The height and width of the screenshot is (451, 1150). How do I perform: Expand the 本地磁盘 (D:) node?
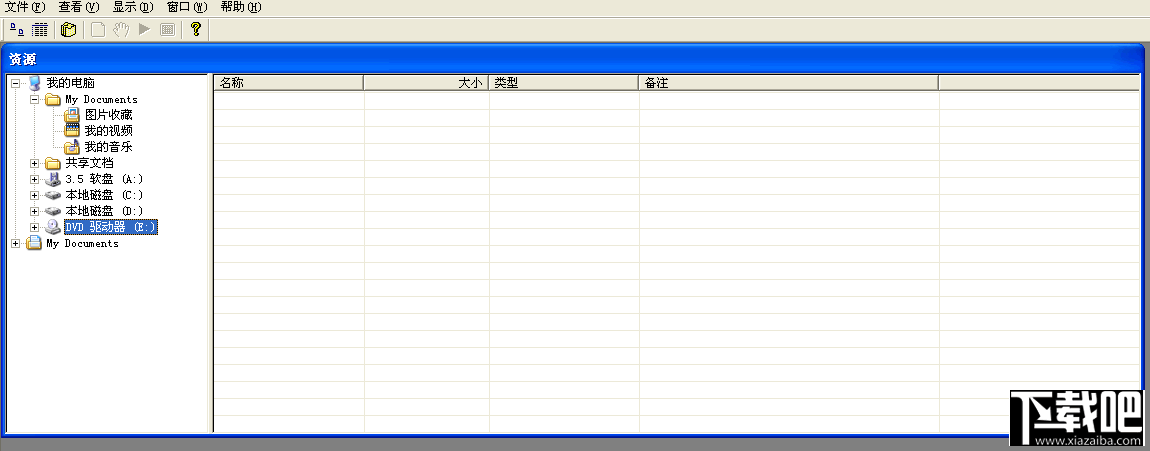click(x=34, y=211)
